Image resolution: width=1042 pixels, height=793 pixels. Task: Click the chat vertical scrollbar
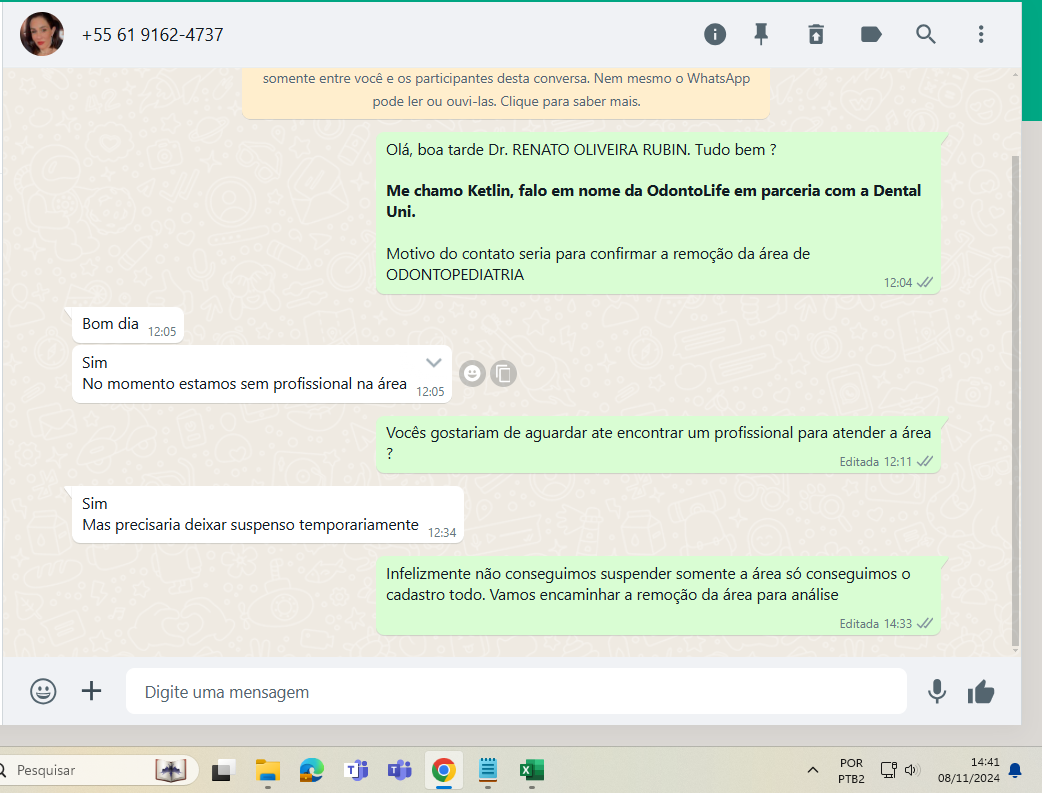[1015, 401]
